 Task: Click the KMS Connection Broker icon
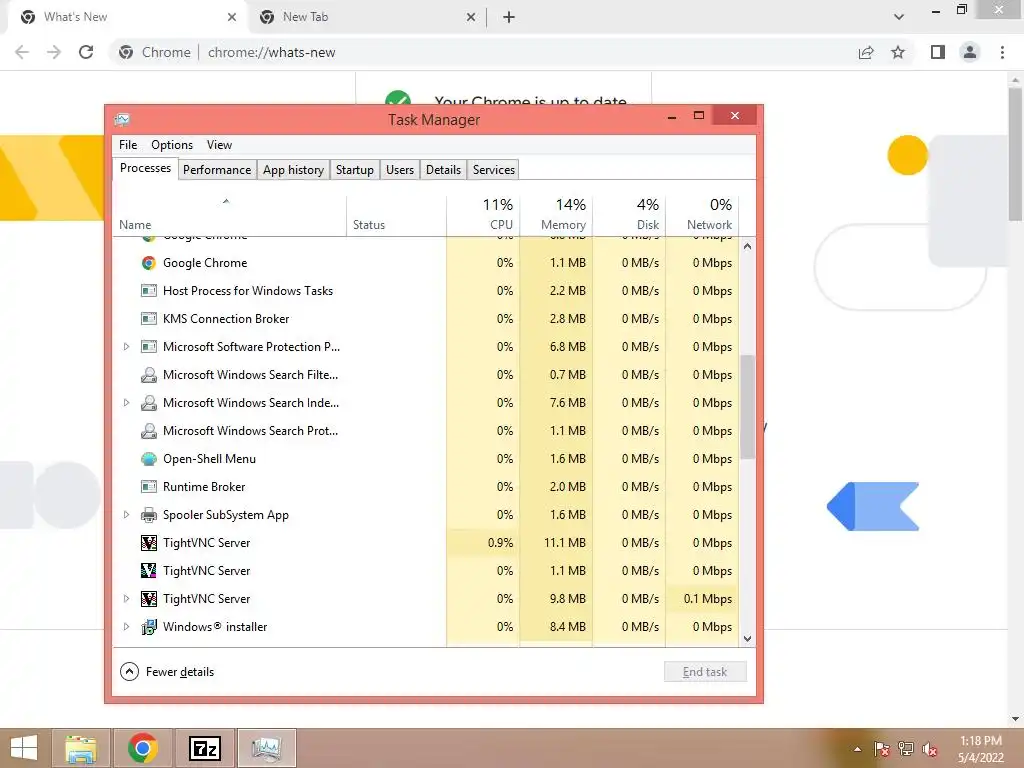(x=149, y=319)
